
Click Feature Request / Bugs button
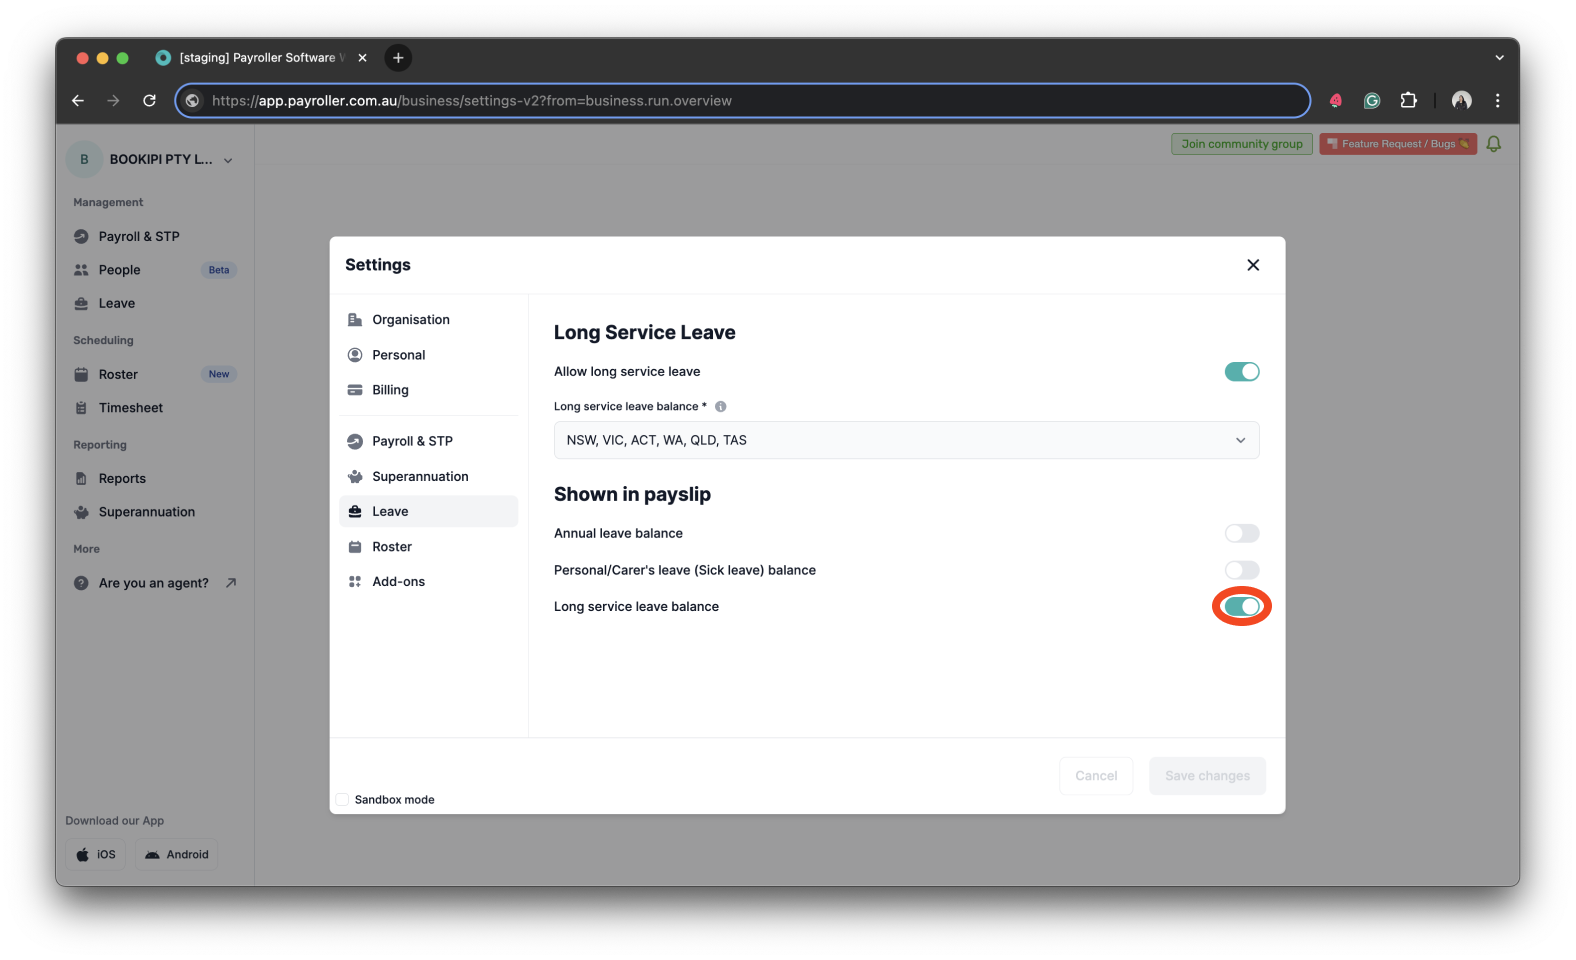click(x=1398, y=144)
